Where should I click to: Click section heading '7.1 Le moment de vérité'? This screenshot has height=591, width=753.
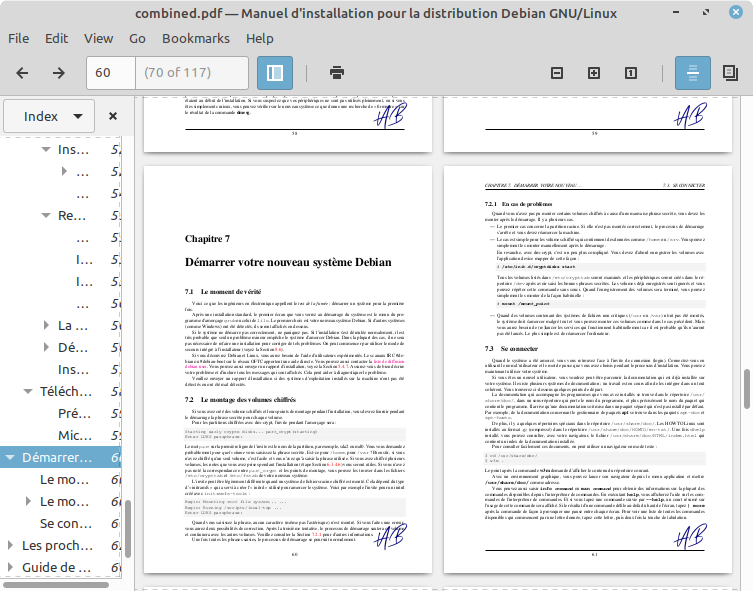pos(223,291)
